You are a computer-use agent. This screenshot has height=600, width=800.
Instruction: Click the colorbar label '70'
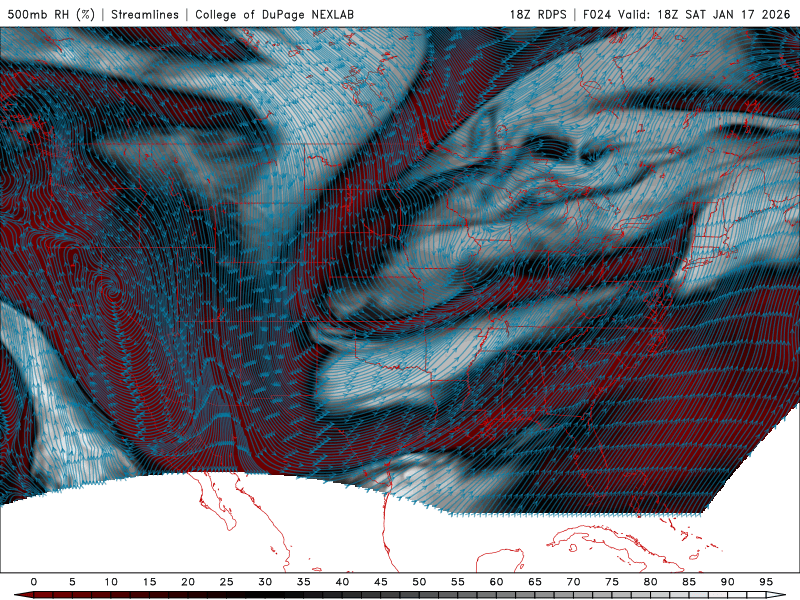(573, 582)
